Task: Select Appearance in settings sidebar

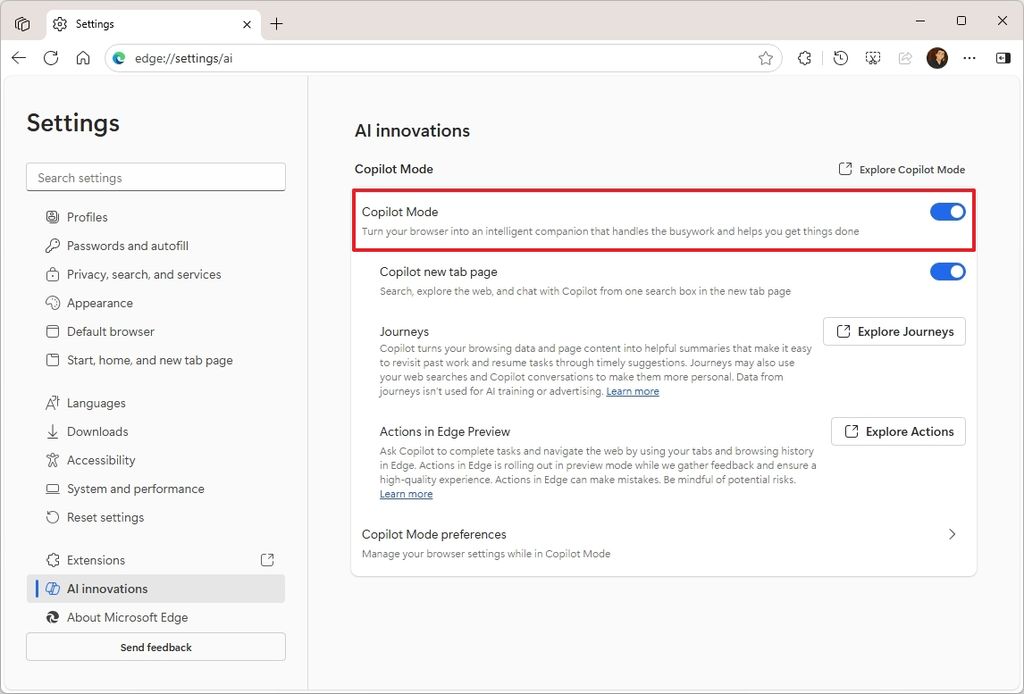Action: (x=155, y=303)
